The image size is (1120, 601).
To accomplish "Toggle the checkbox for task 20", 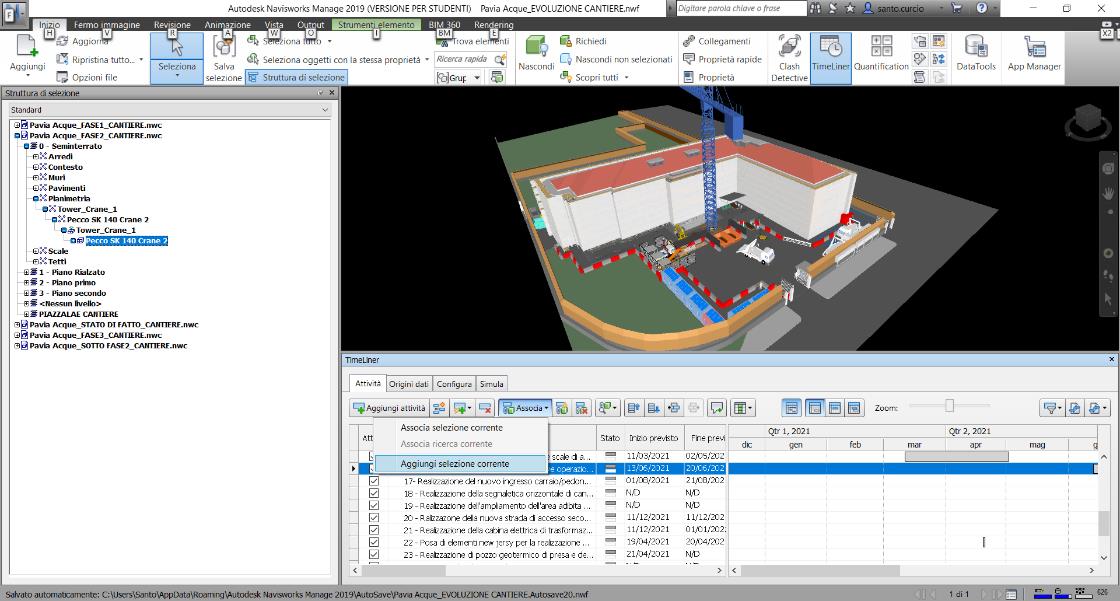I will [x=374, y=518].
